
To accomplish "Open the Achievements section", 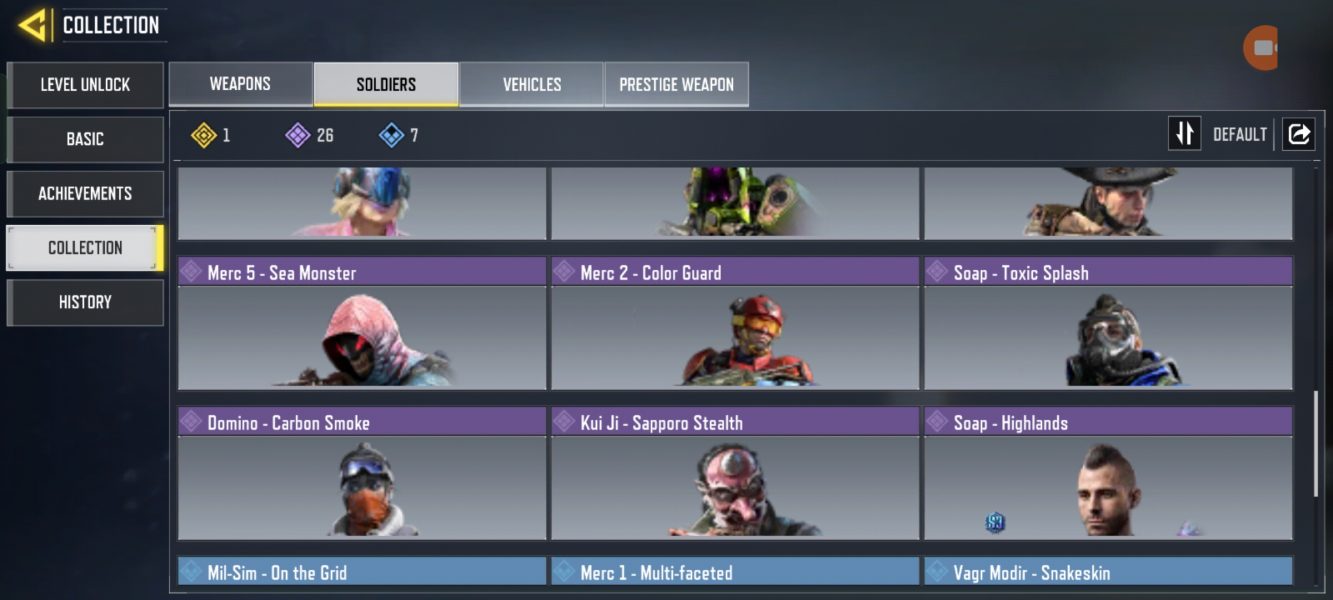I will tap(85, 193).
